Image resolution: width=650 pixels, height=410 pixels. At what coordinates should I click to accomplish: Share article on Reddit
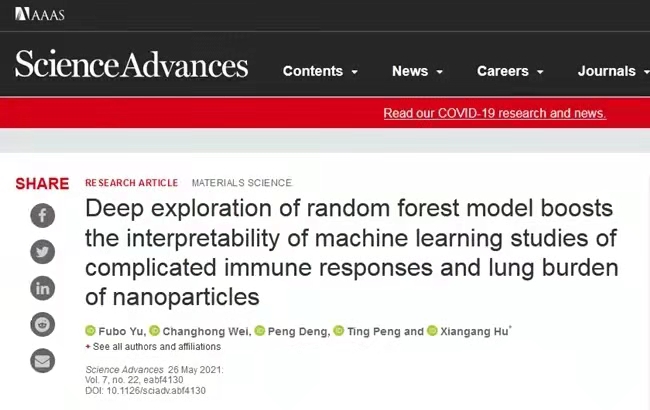pos(42,324)
